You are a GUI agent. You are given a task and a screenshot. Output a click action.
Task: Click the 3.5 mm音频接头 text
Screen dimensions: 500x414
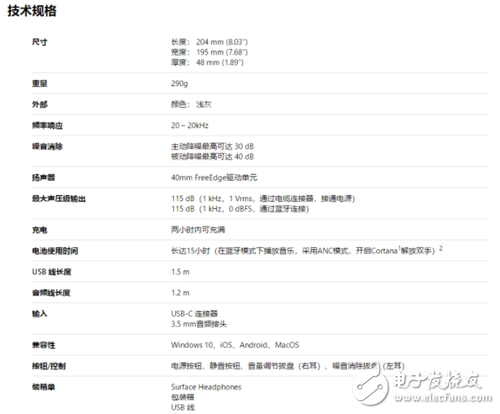[x=199, y=324]
